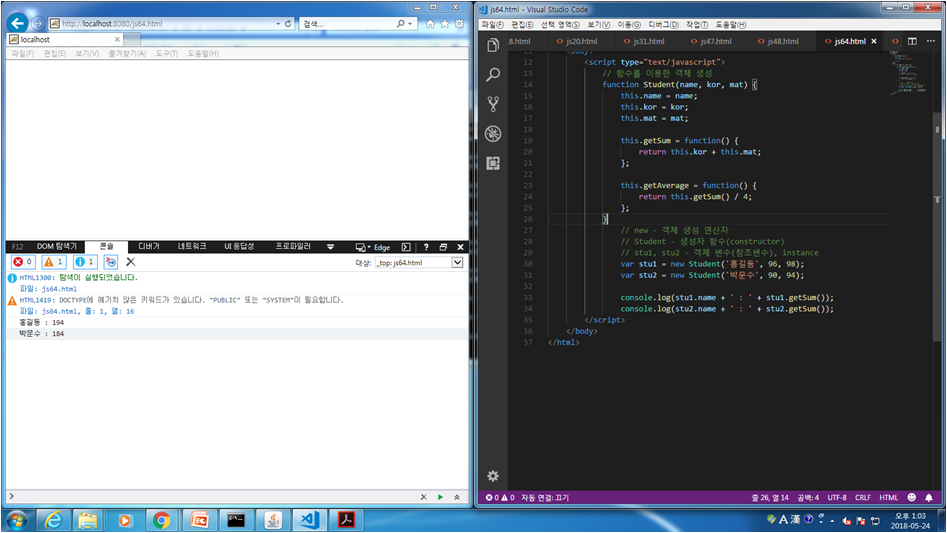947x533 pixels.
Task: Open notifications bell in VS Code status bar
Action: [929, 497]
